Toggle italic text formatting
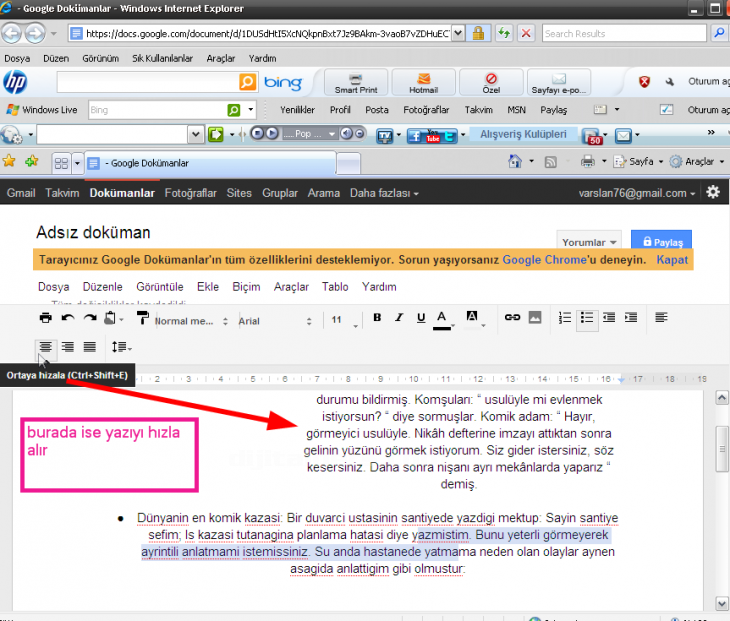This screenshot has height=621, width=730. point(399,318)
